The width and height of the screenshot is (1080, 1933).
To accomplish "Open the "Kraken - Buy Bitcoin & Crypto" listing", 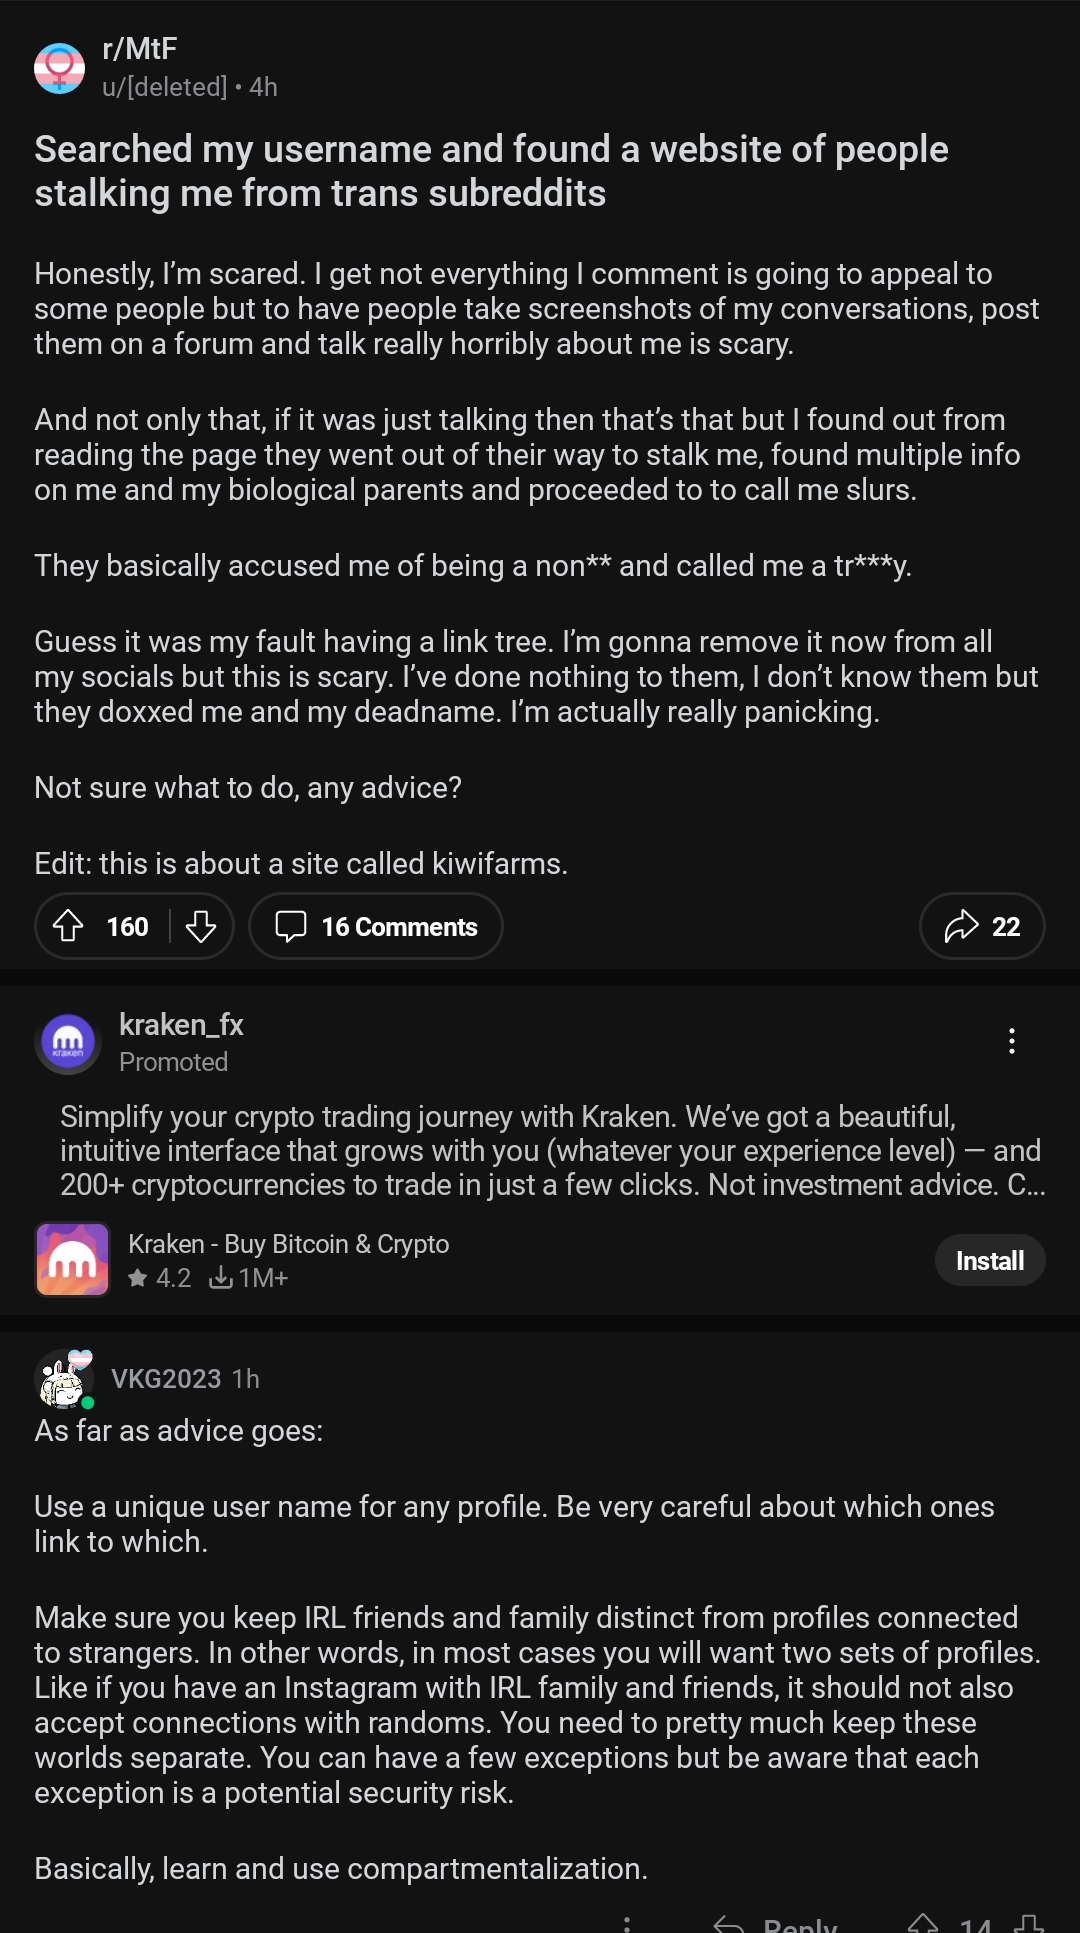I will pyautogui.click(x=289, y=1244).
